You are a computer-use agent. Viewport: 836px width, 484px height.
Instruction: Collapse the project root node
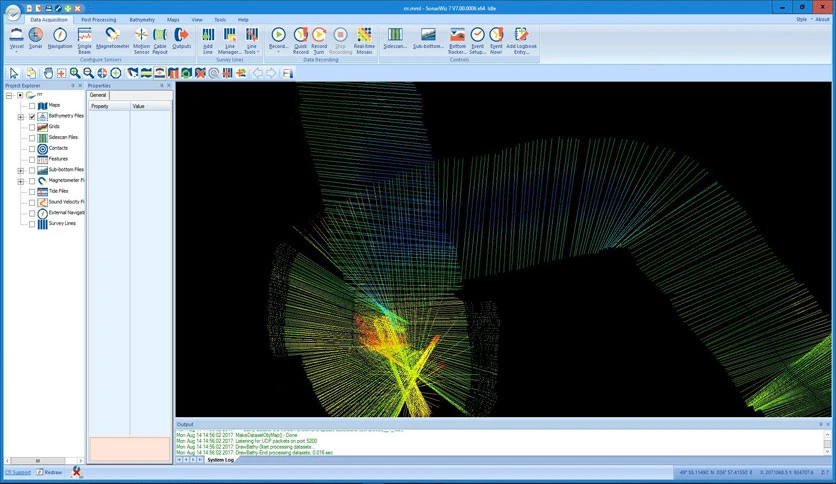pos(9,95)
